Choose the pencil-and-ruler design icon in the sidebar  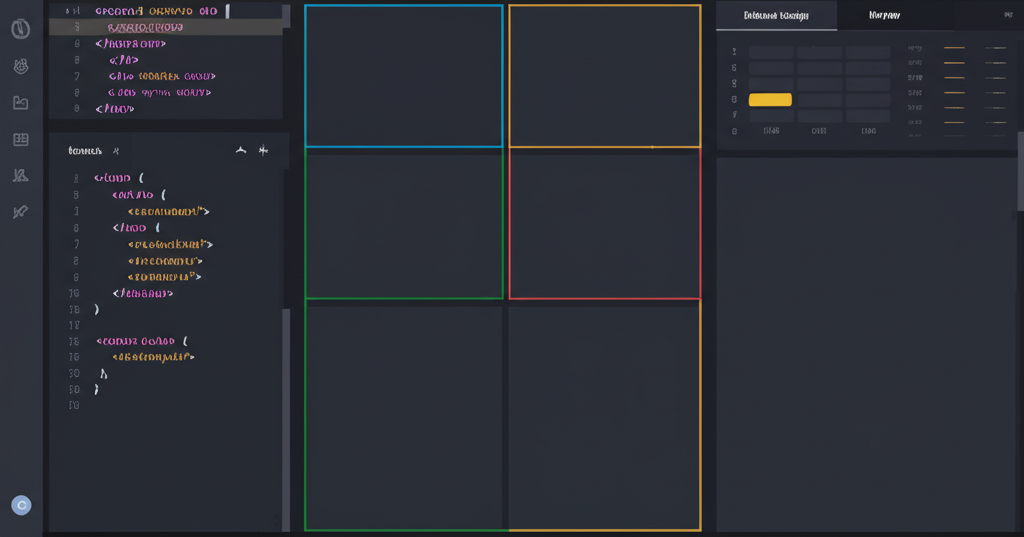point(20,176)
